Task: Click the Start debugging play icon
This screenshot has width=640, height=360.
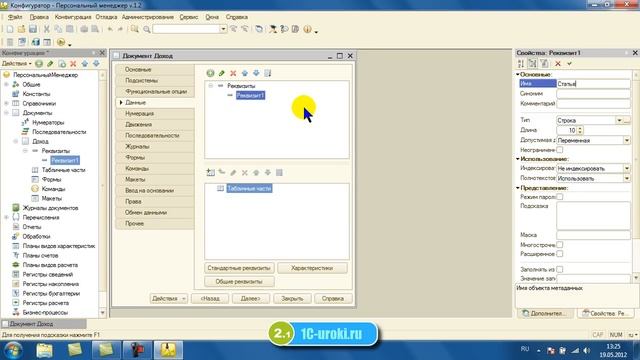Action: pyautogui.click(x=61, y=42)
